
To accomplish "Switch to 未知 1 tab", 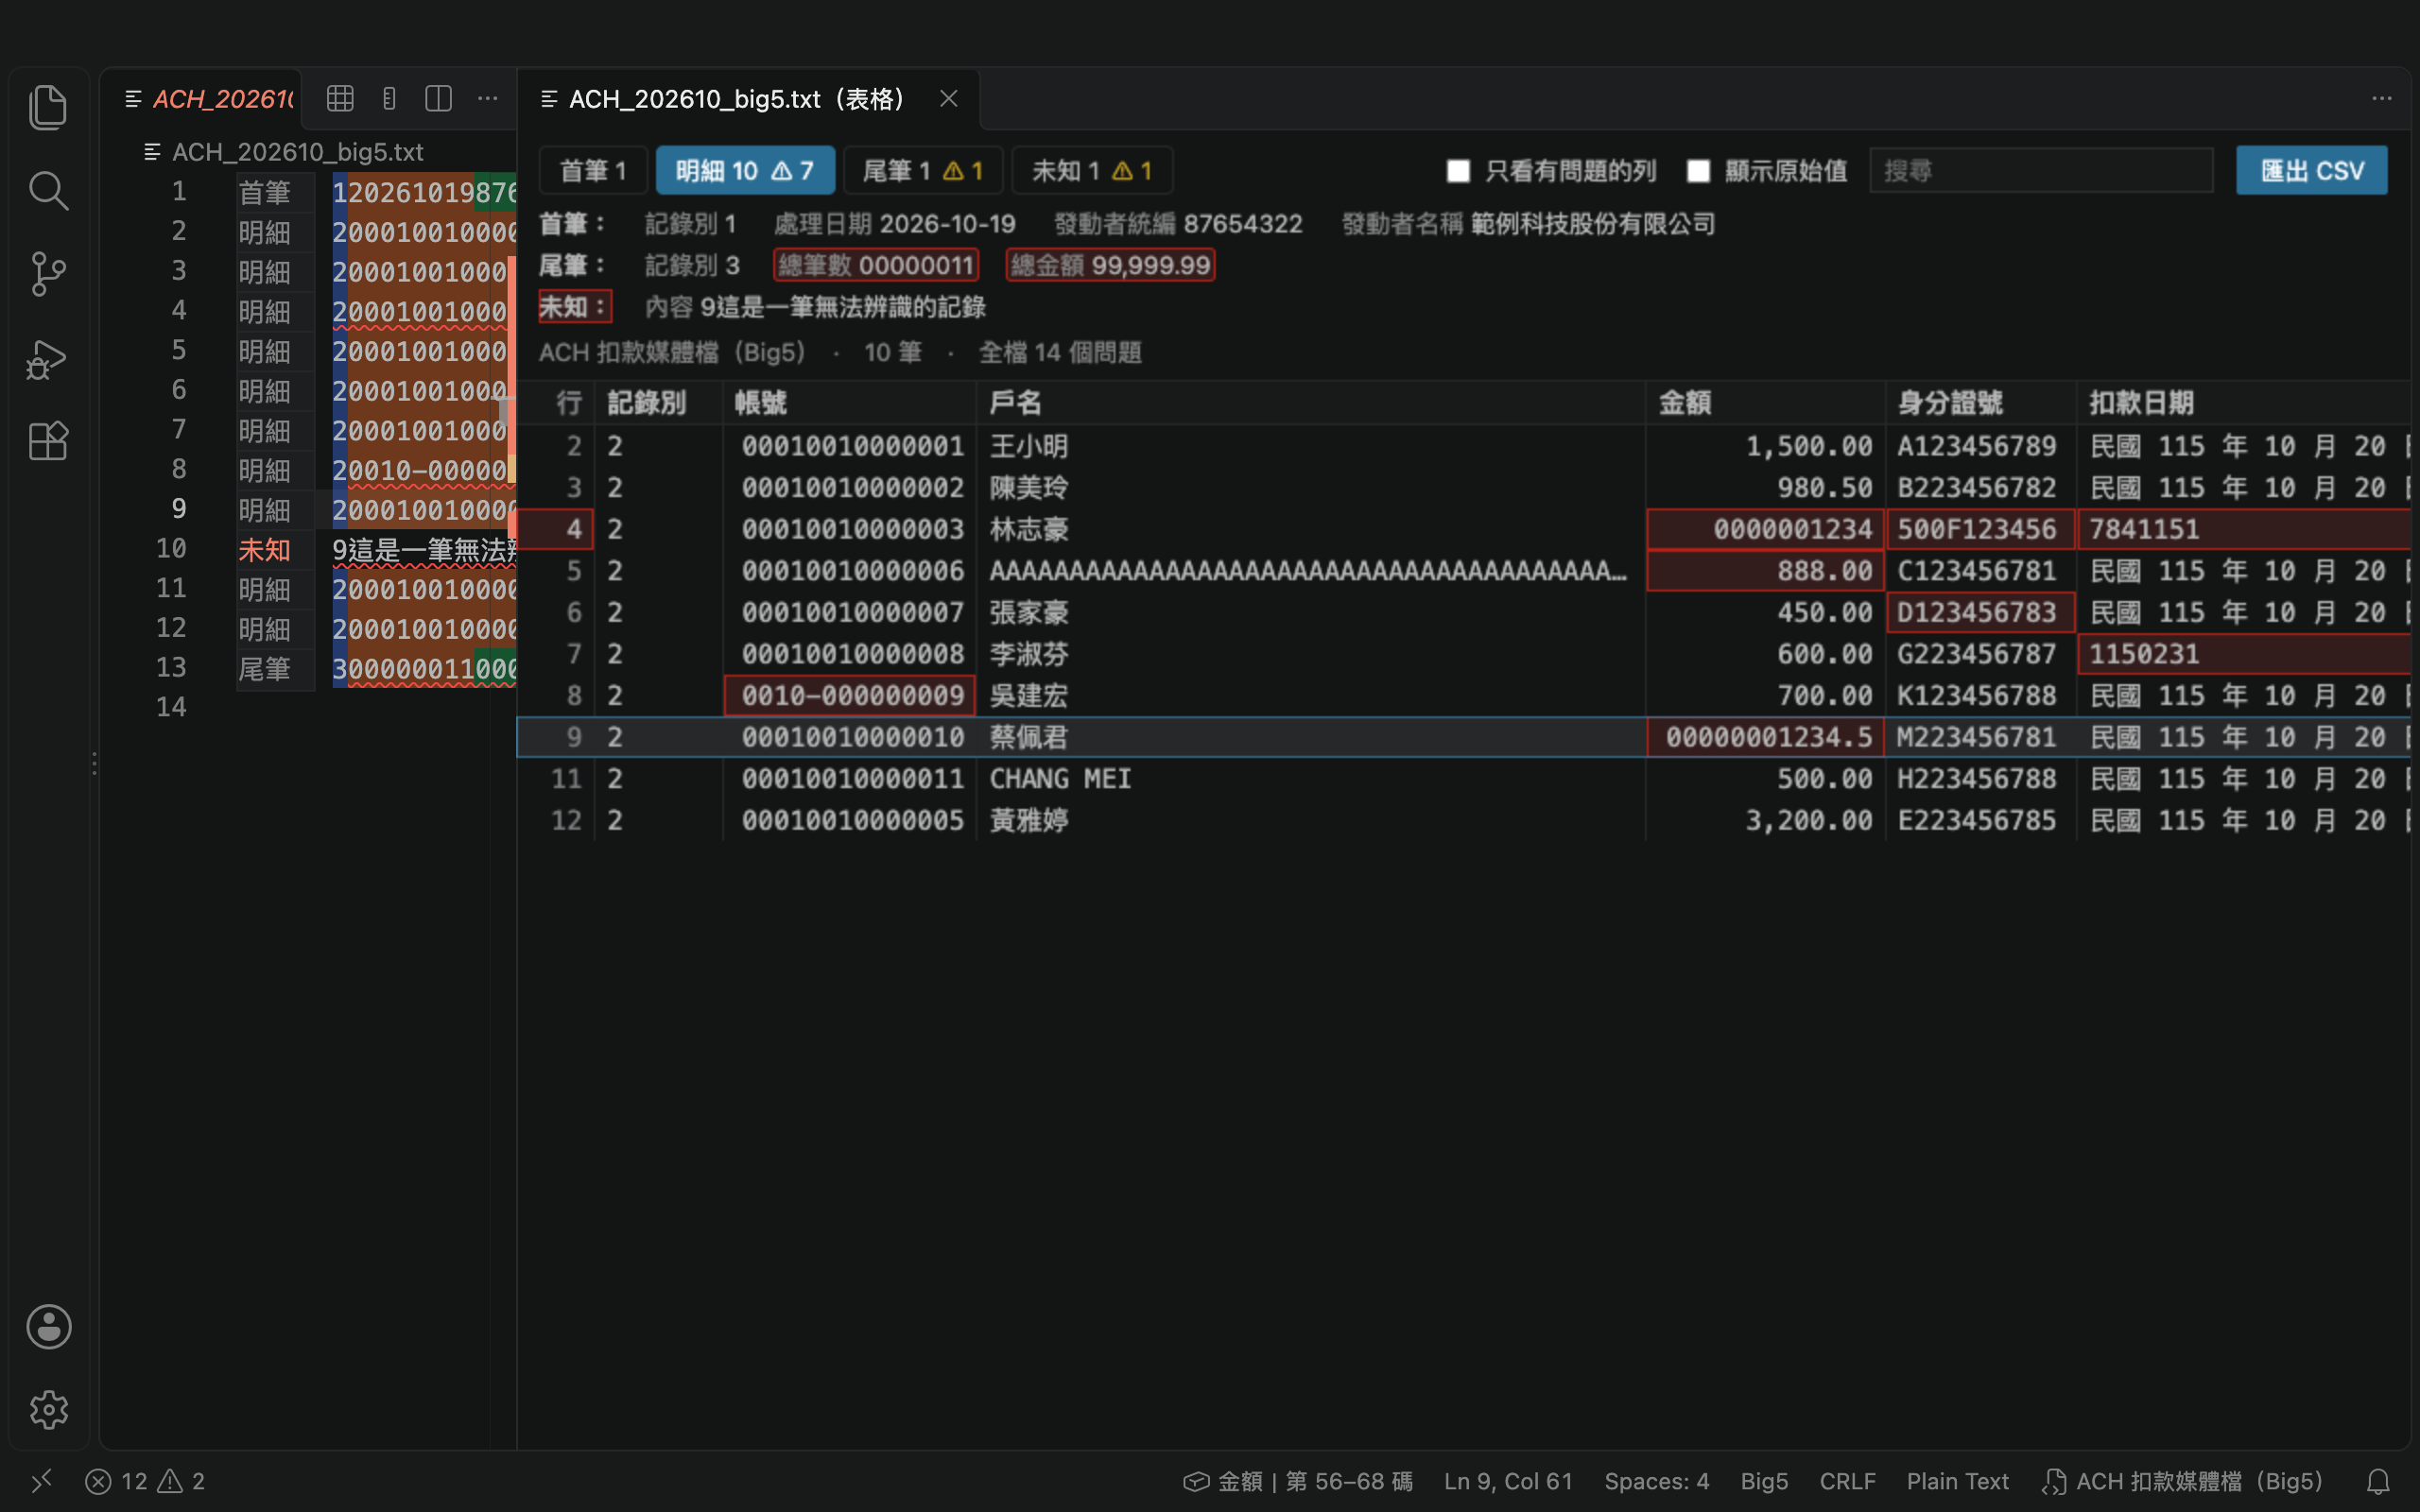I will pyautogui.click(x=1092, y=171).
